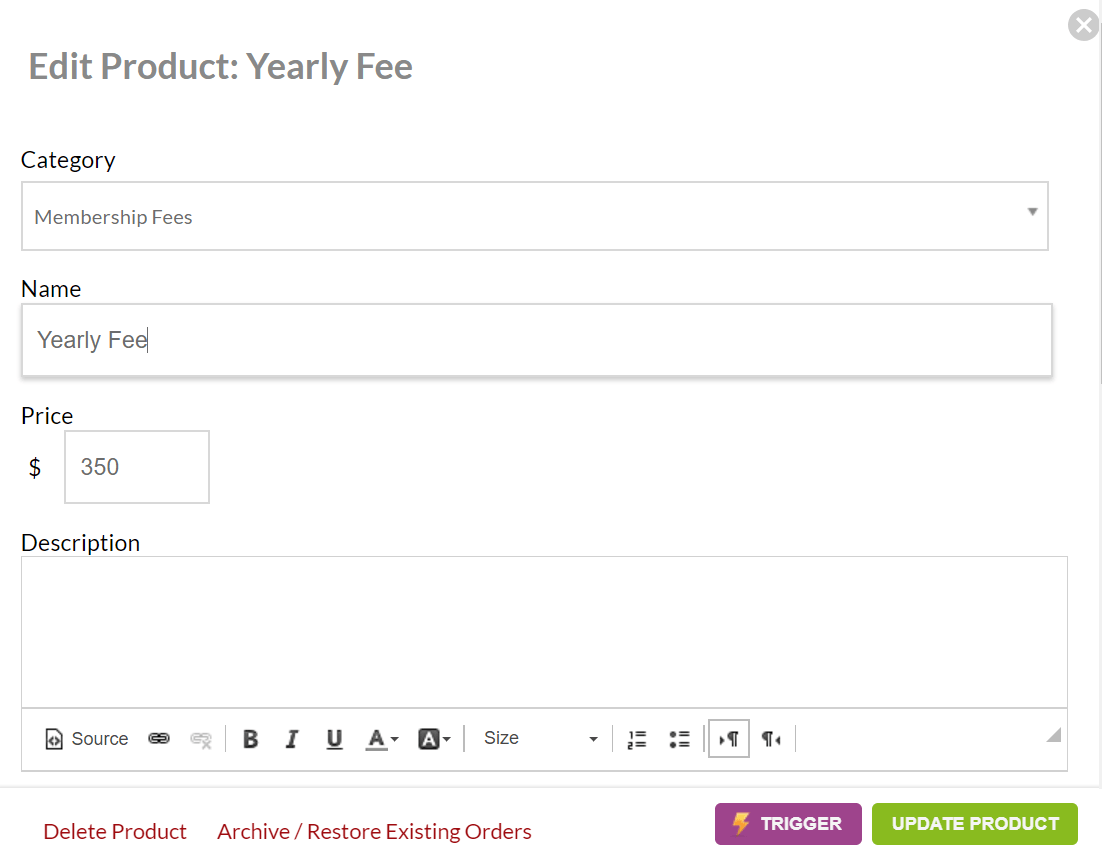Click the Name input field
This screenshot has height=865, width=1102.
click(x=536, y=340)
